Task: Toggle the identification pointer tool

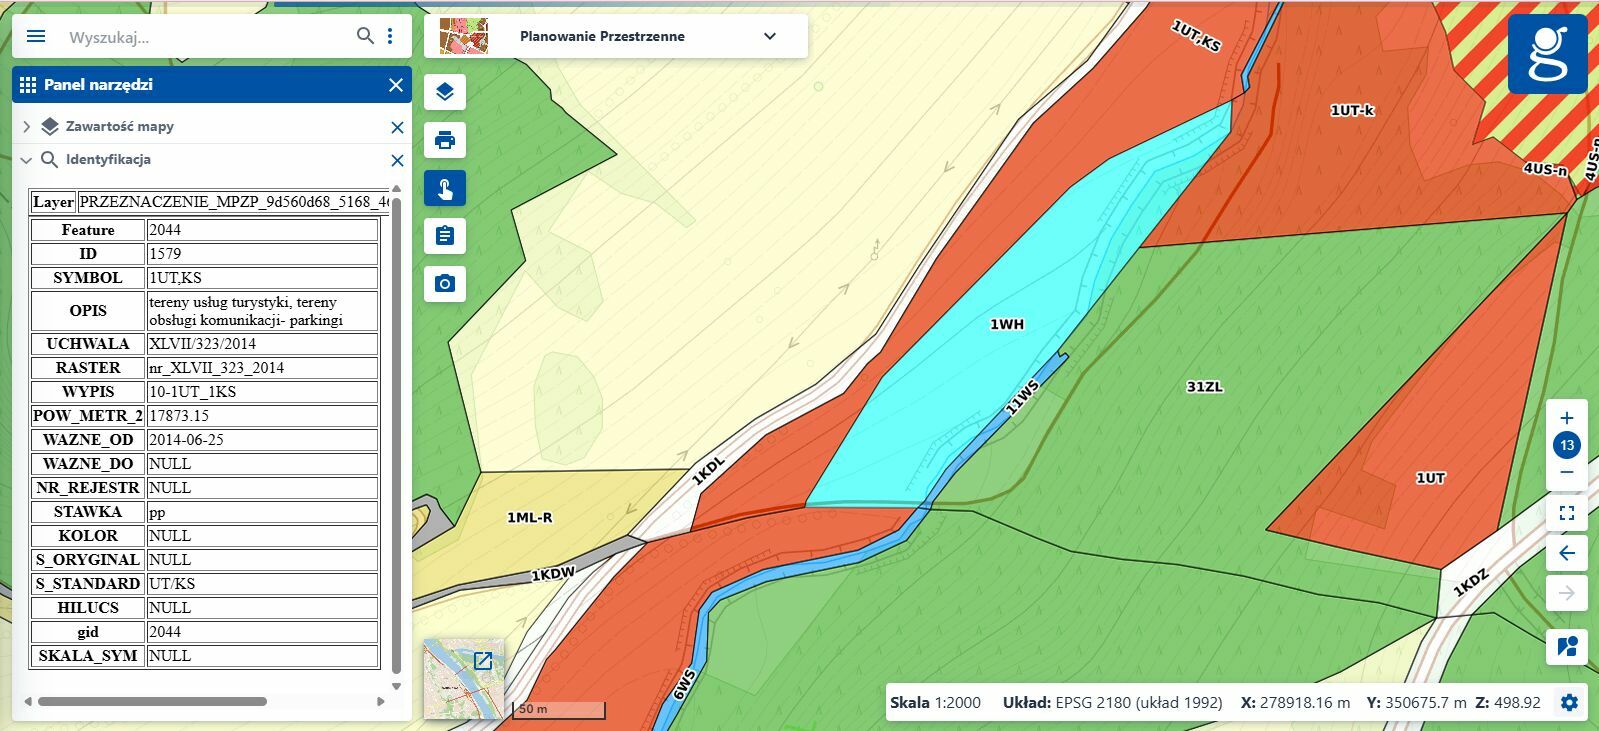Action: click(x=445, y=188)
